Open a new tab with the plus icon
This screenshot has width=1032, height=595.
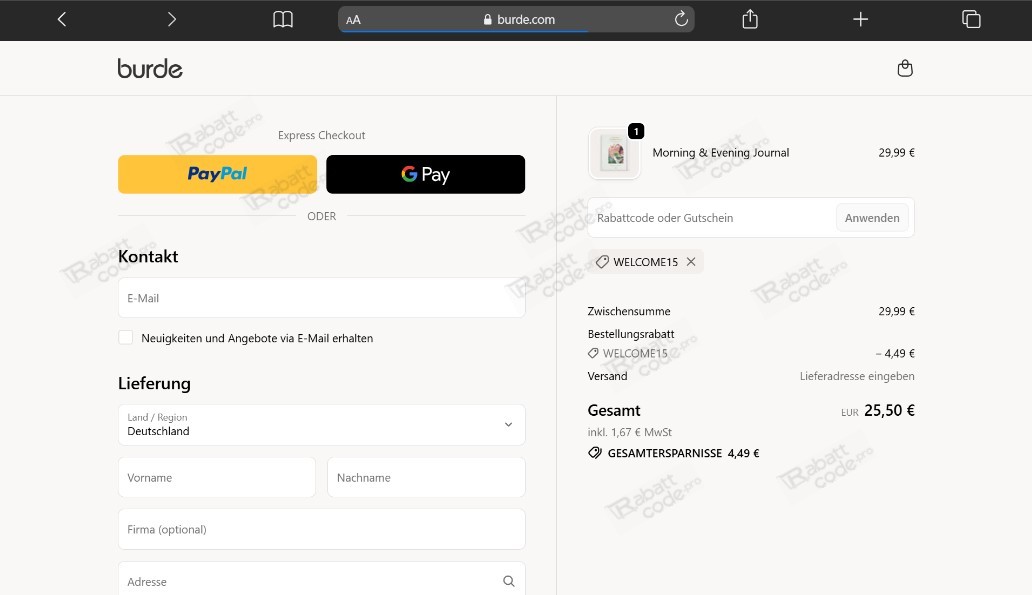tap(860, 19)
